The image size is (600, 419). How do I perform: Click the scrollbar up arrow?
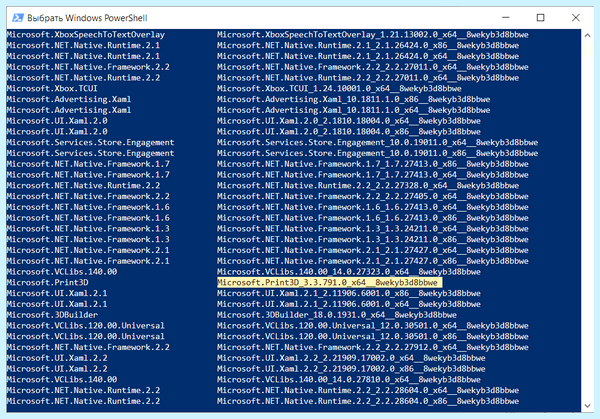[x=587, y=36]
